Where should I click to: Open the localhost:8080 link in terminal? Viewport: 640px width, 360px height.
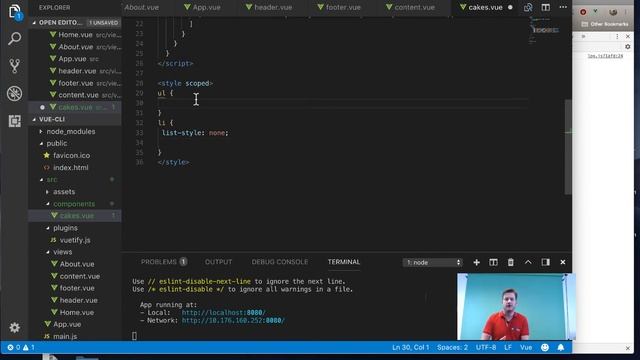224,313
